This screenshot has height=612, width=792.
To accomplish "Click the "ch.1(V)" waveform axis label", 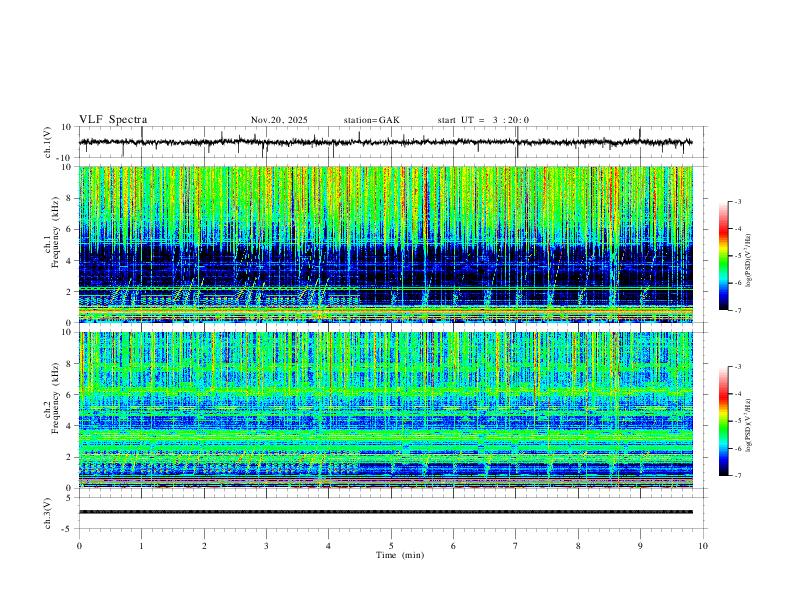I will pyautogui.click(x=48, y=142).
